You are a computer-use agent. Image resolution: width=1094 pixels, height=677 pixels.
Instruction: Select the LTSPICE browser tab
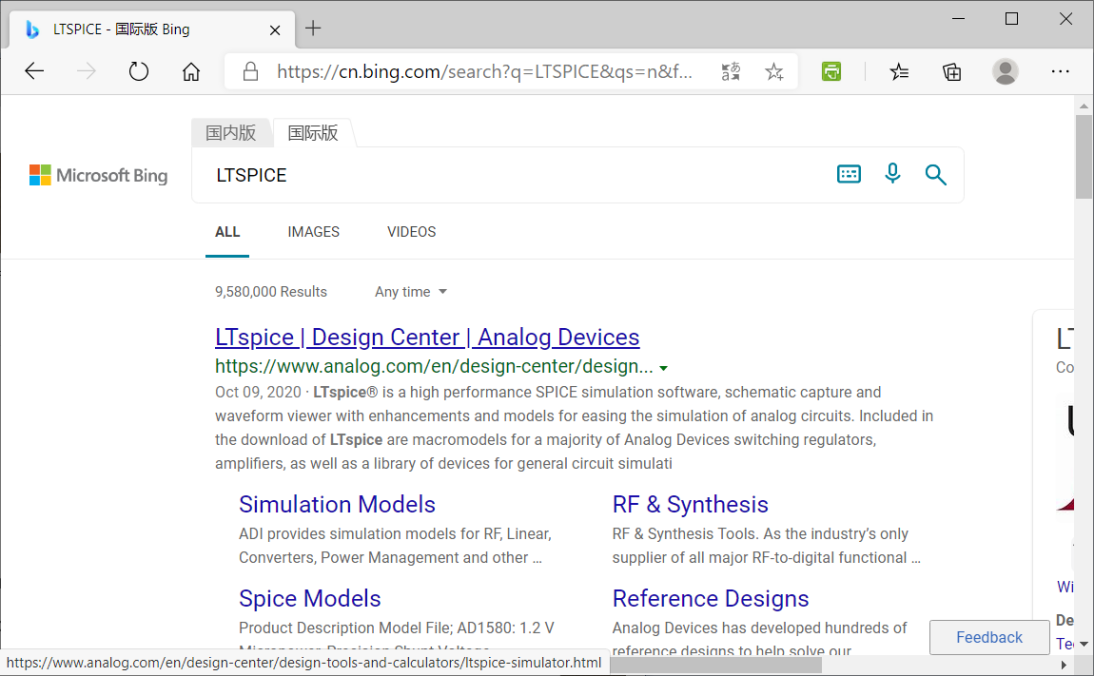(152, 29)
